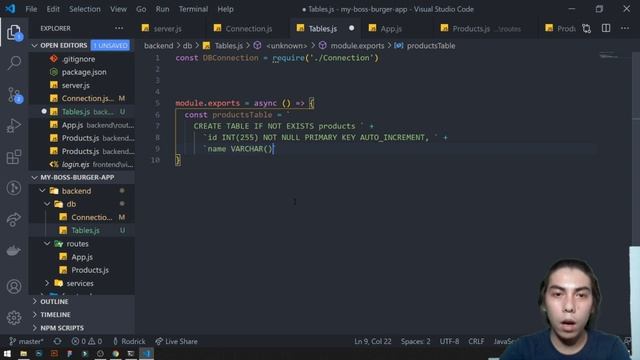Open the Go menu
Image resolution: width=640 pixels, height=360 pixels.
click(x=141, y=9)
